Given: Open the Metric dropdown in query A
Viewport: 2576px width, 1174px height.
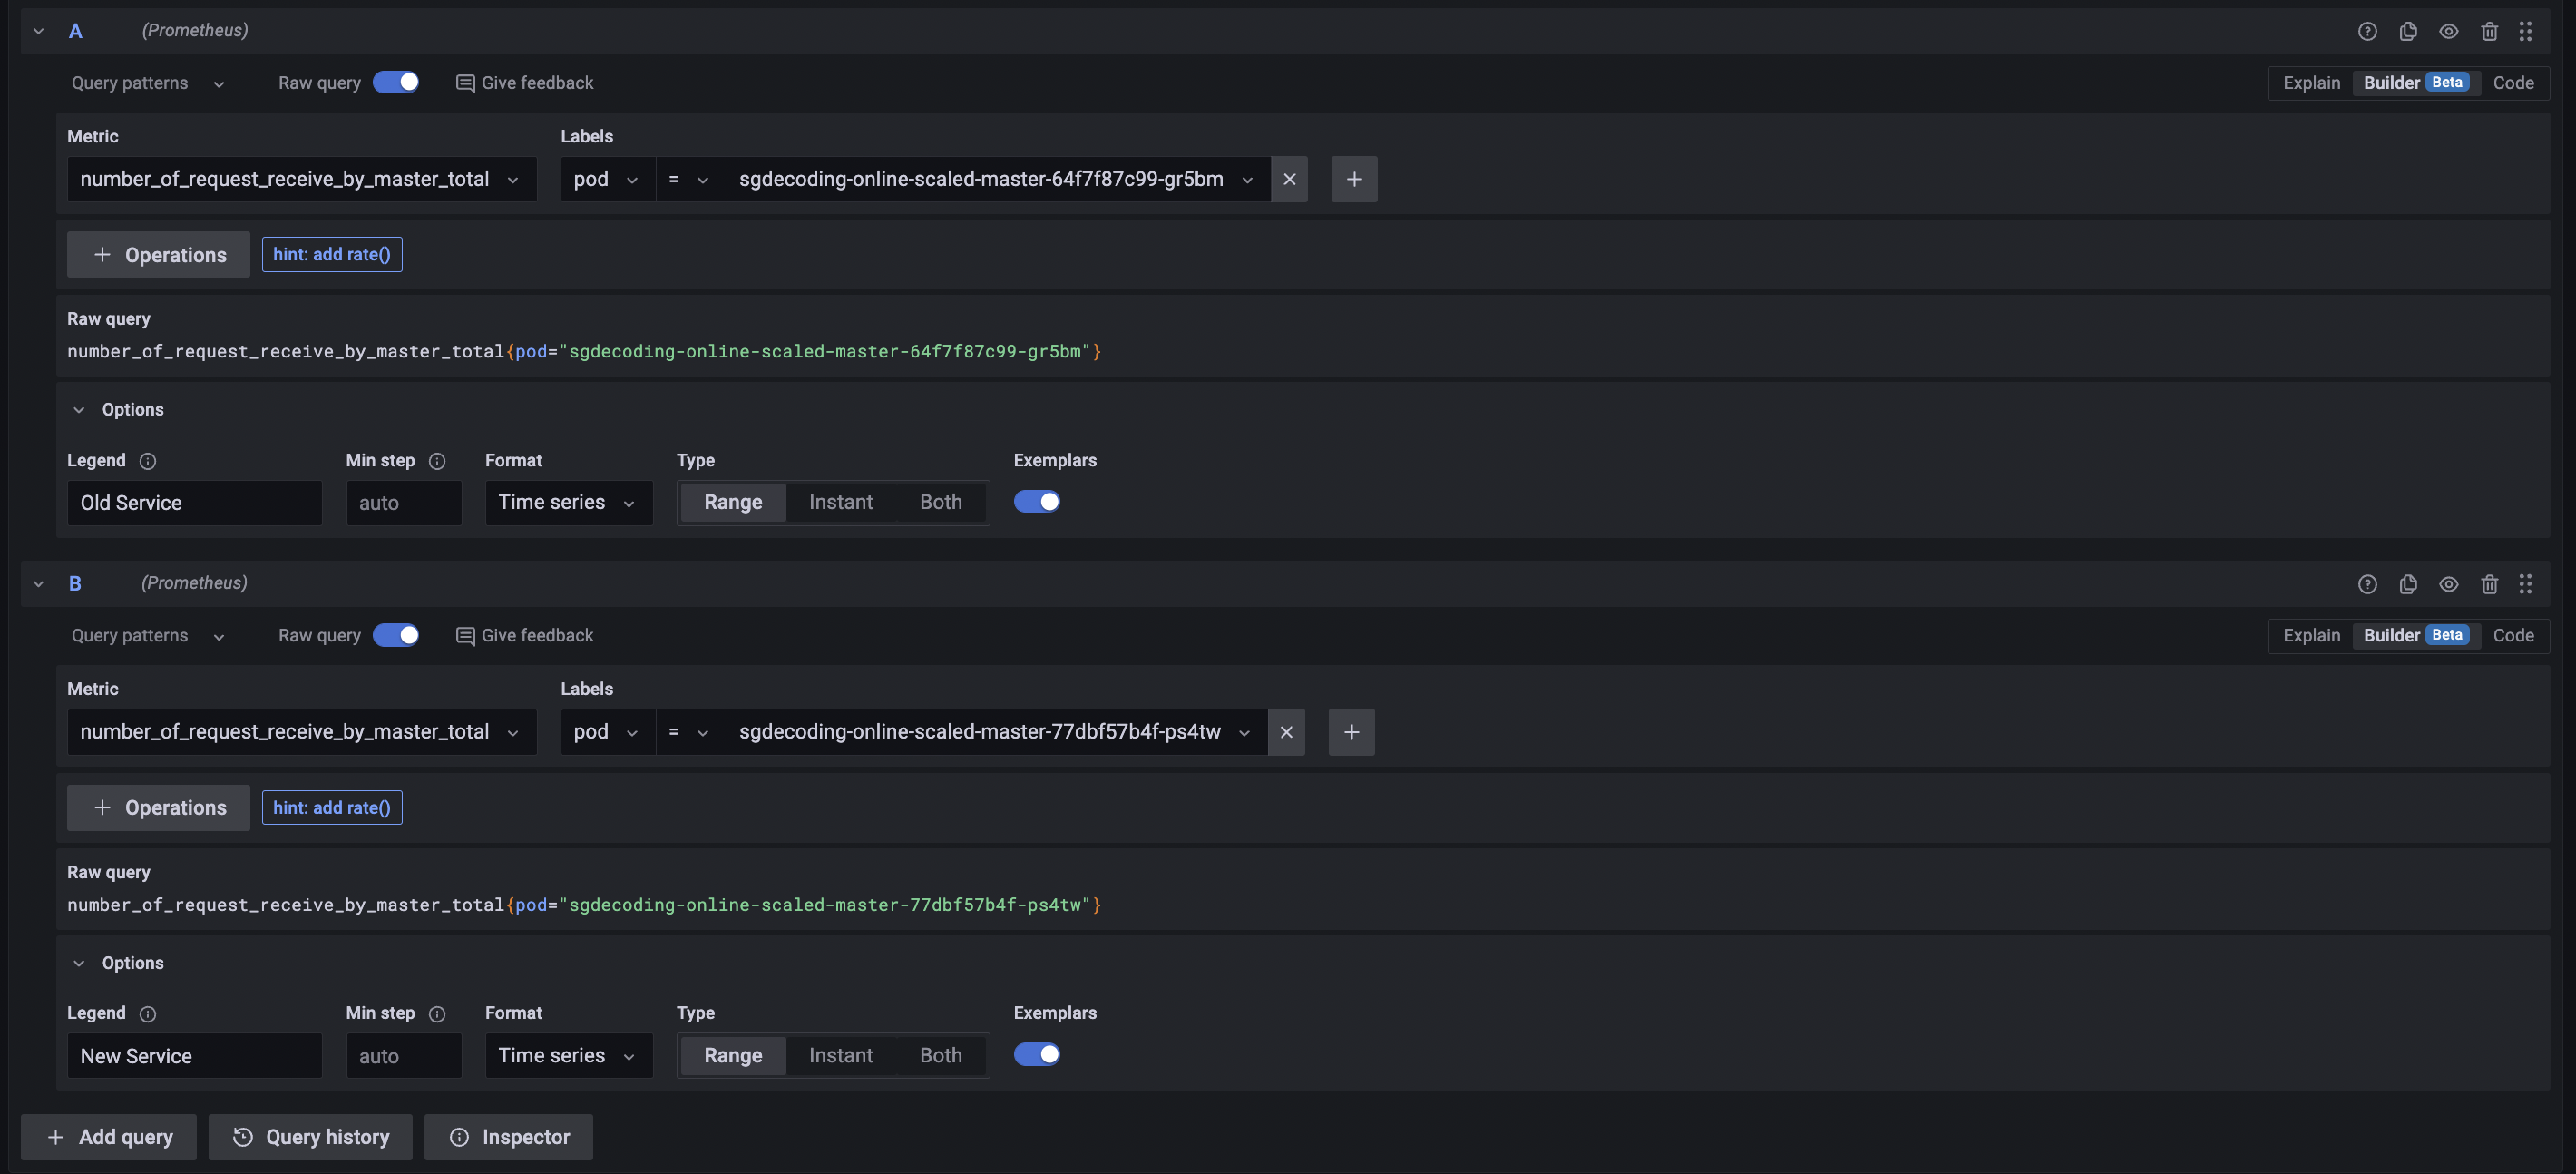Looking at the screenshot, I should [x=302, y=179].
